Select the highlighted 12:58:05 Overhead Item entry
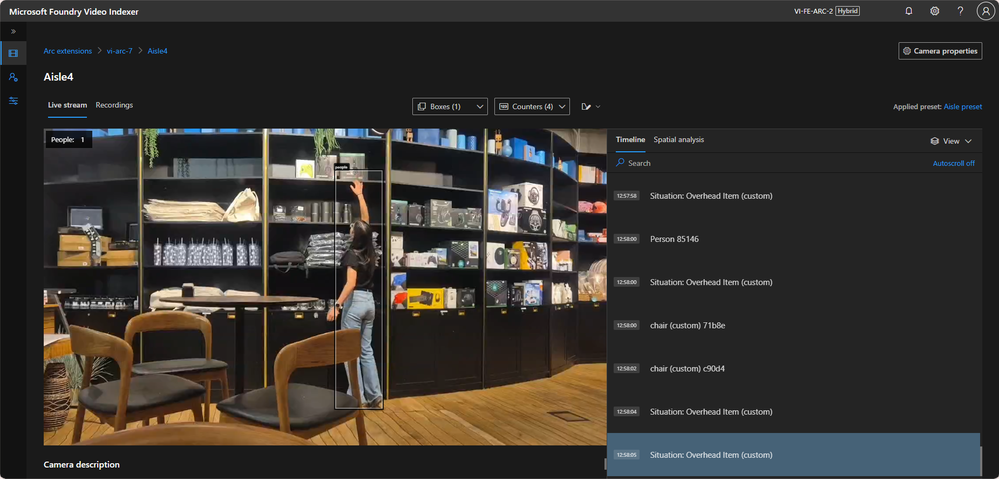Screen dimensions: 999x479 click(x=793, y=455)
